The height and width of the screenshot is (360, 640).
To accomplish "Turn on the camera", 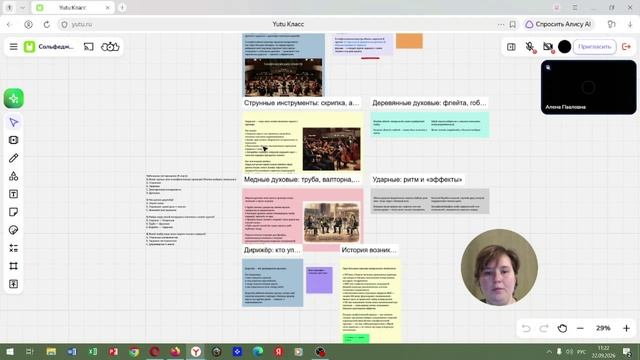I will [x=548, y=47].
